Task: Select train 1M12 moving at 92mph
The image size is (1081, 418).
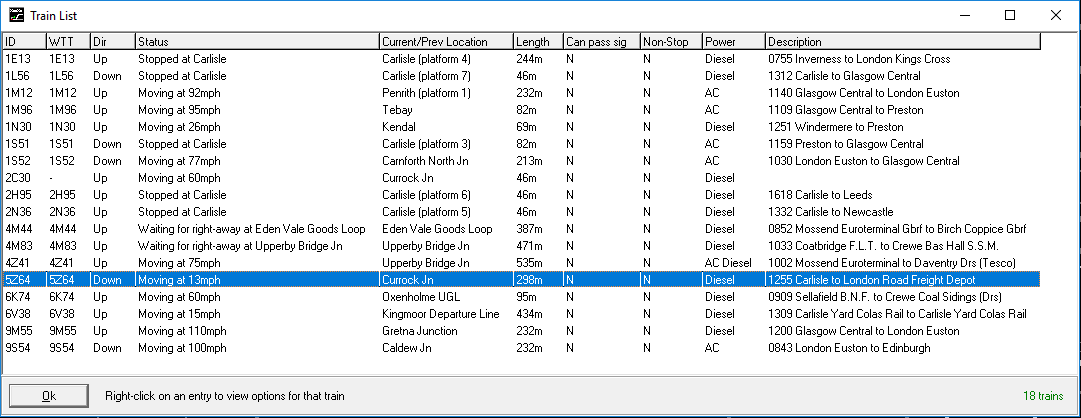Action: 521,93
